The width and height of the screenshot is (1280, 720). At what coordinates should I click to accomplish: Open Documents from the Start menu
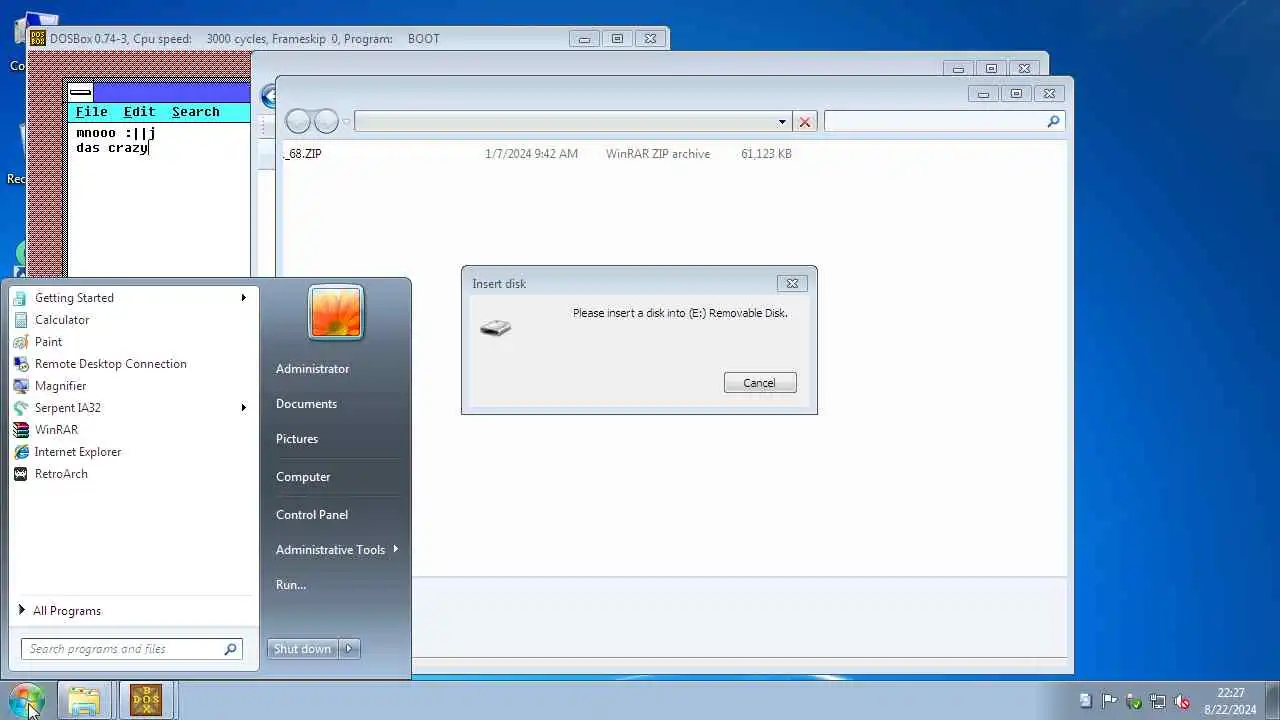click(x=306, y=403)
